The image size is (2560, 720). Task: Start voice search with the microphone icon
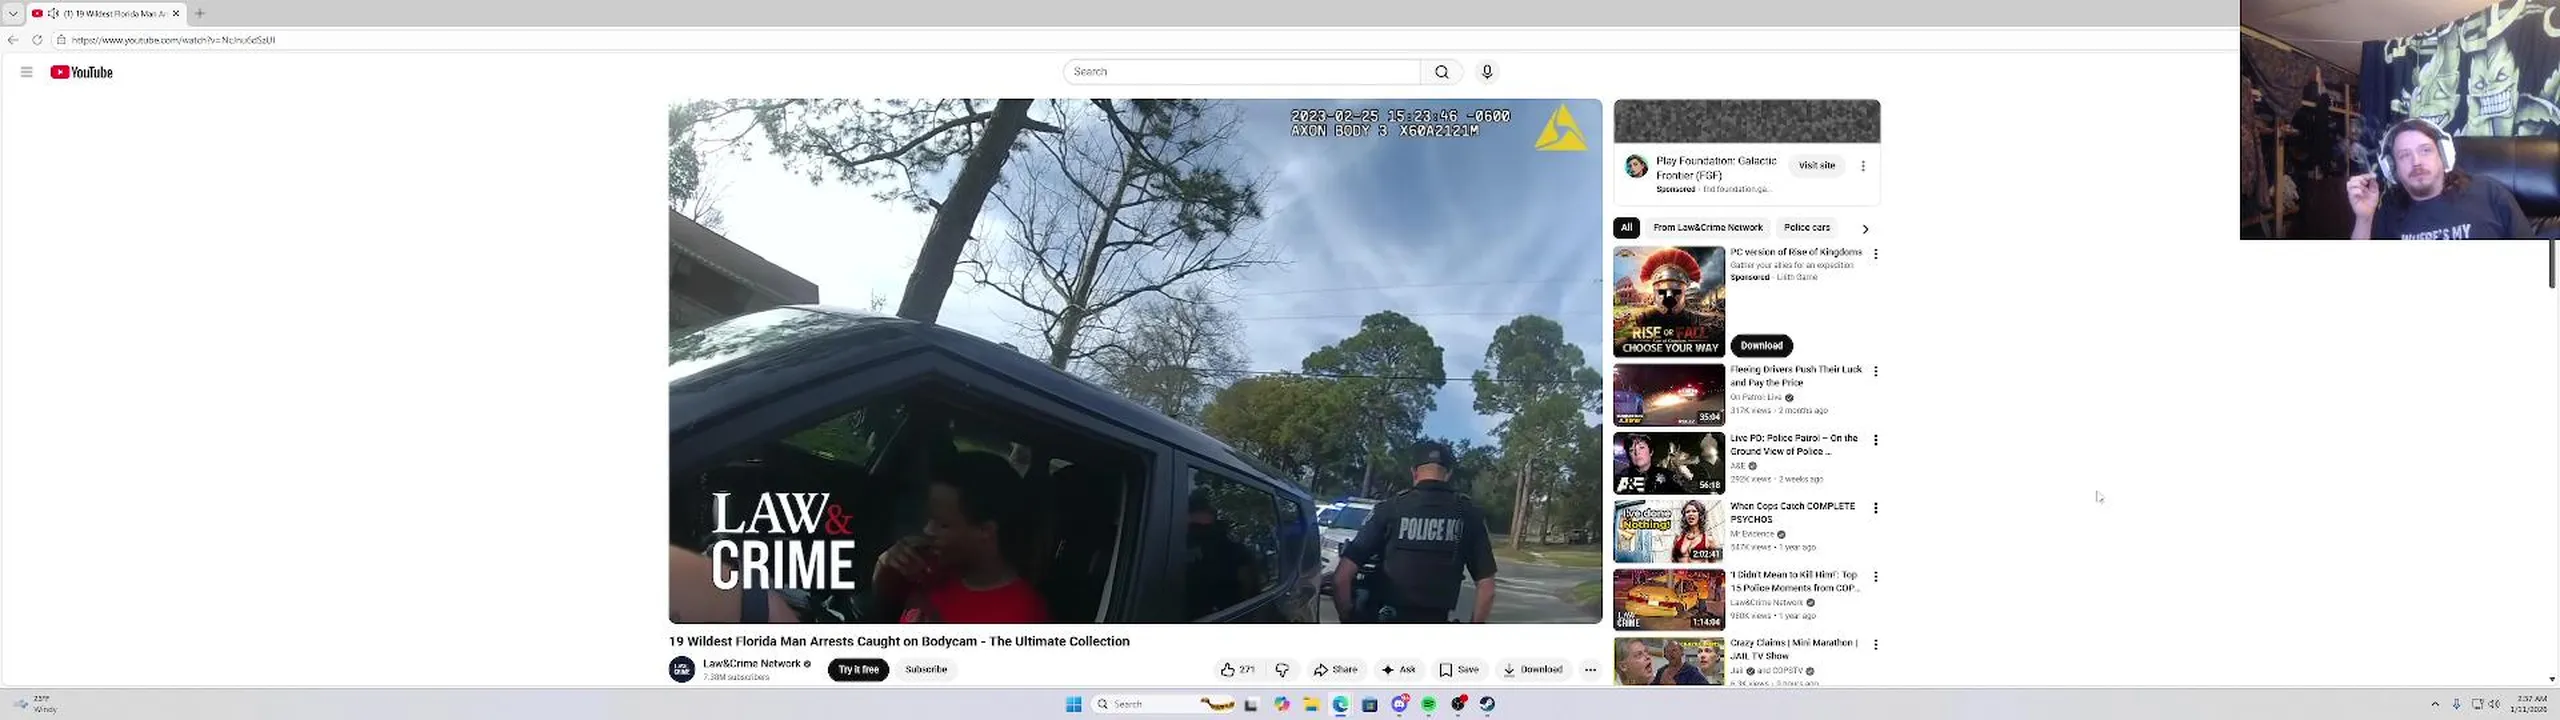(1487, 72)
